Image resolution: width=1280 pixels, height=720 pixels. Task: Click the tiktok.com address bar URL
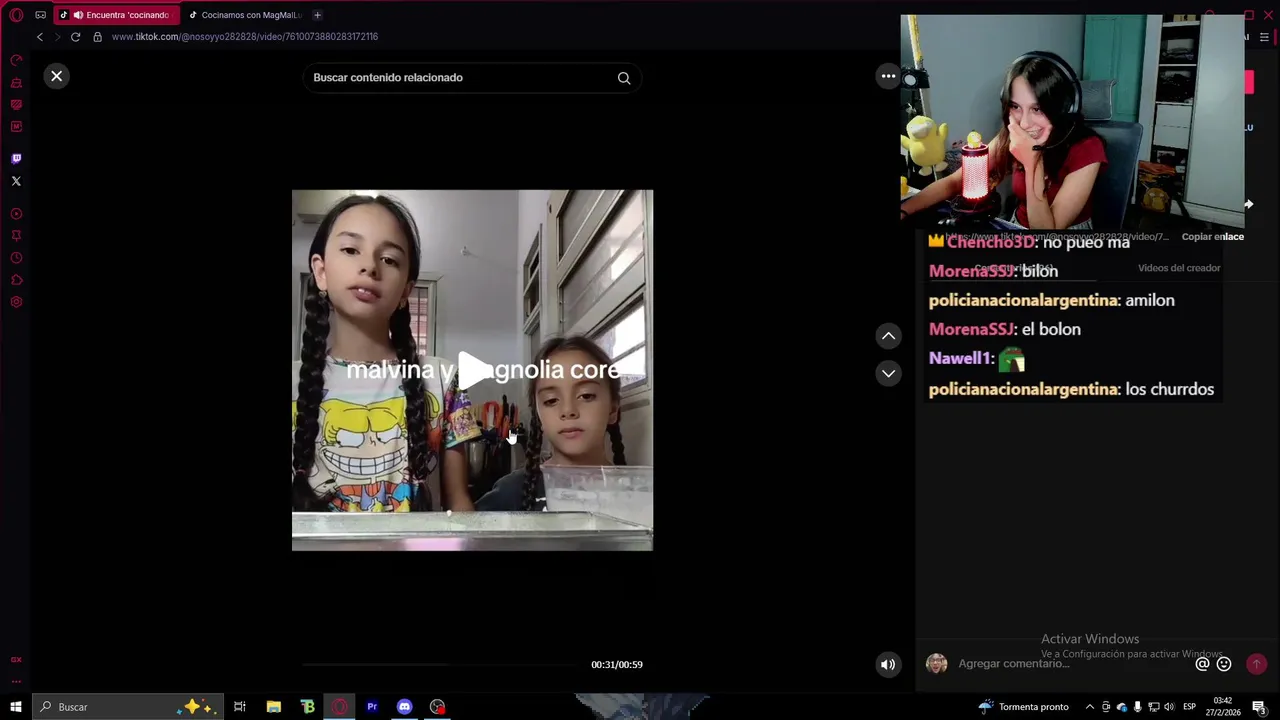[x=245, y=37]
